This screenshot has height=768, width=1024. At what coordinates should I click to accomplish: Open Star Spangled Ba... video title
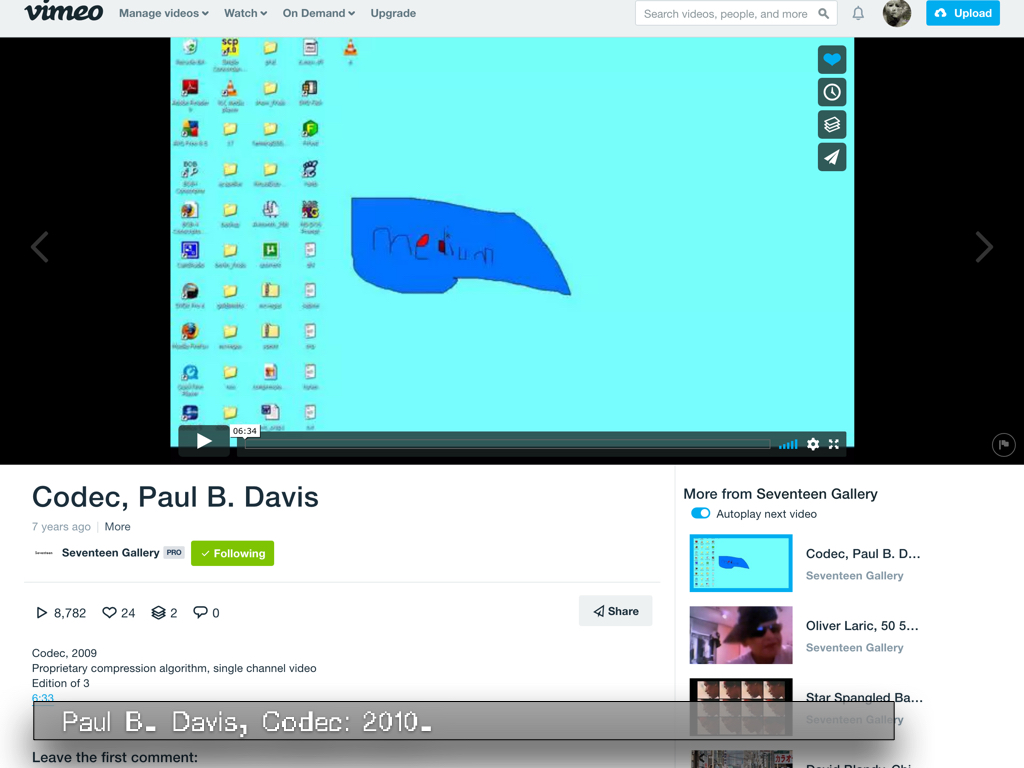coord(864,697)
